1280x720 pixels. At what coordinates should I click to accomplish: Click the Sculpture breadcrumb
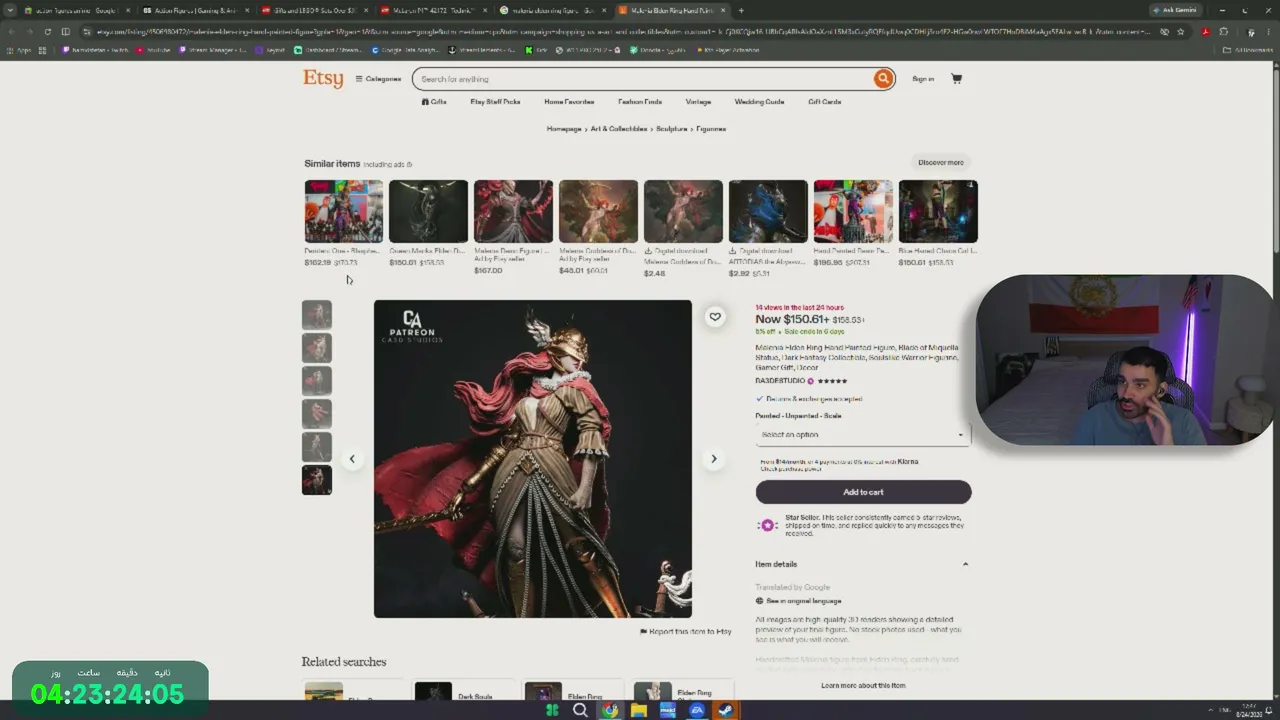coord(672,129)
